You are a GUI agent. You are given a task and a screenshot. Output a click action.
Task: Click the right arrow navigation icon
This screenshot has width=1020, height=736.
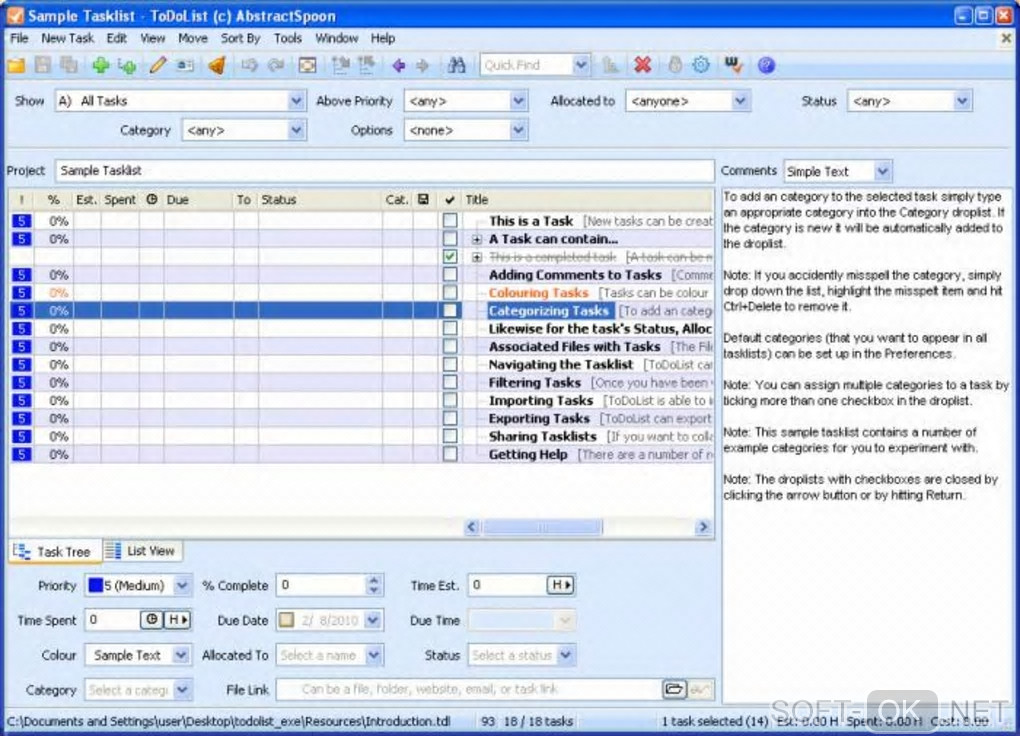coord(423,65)
